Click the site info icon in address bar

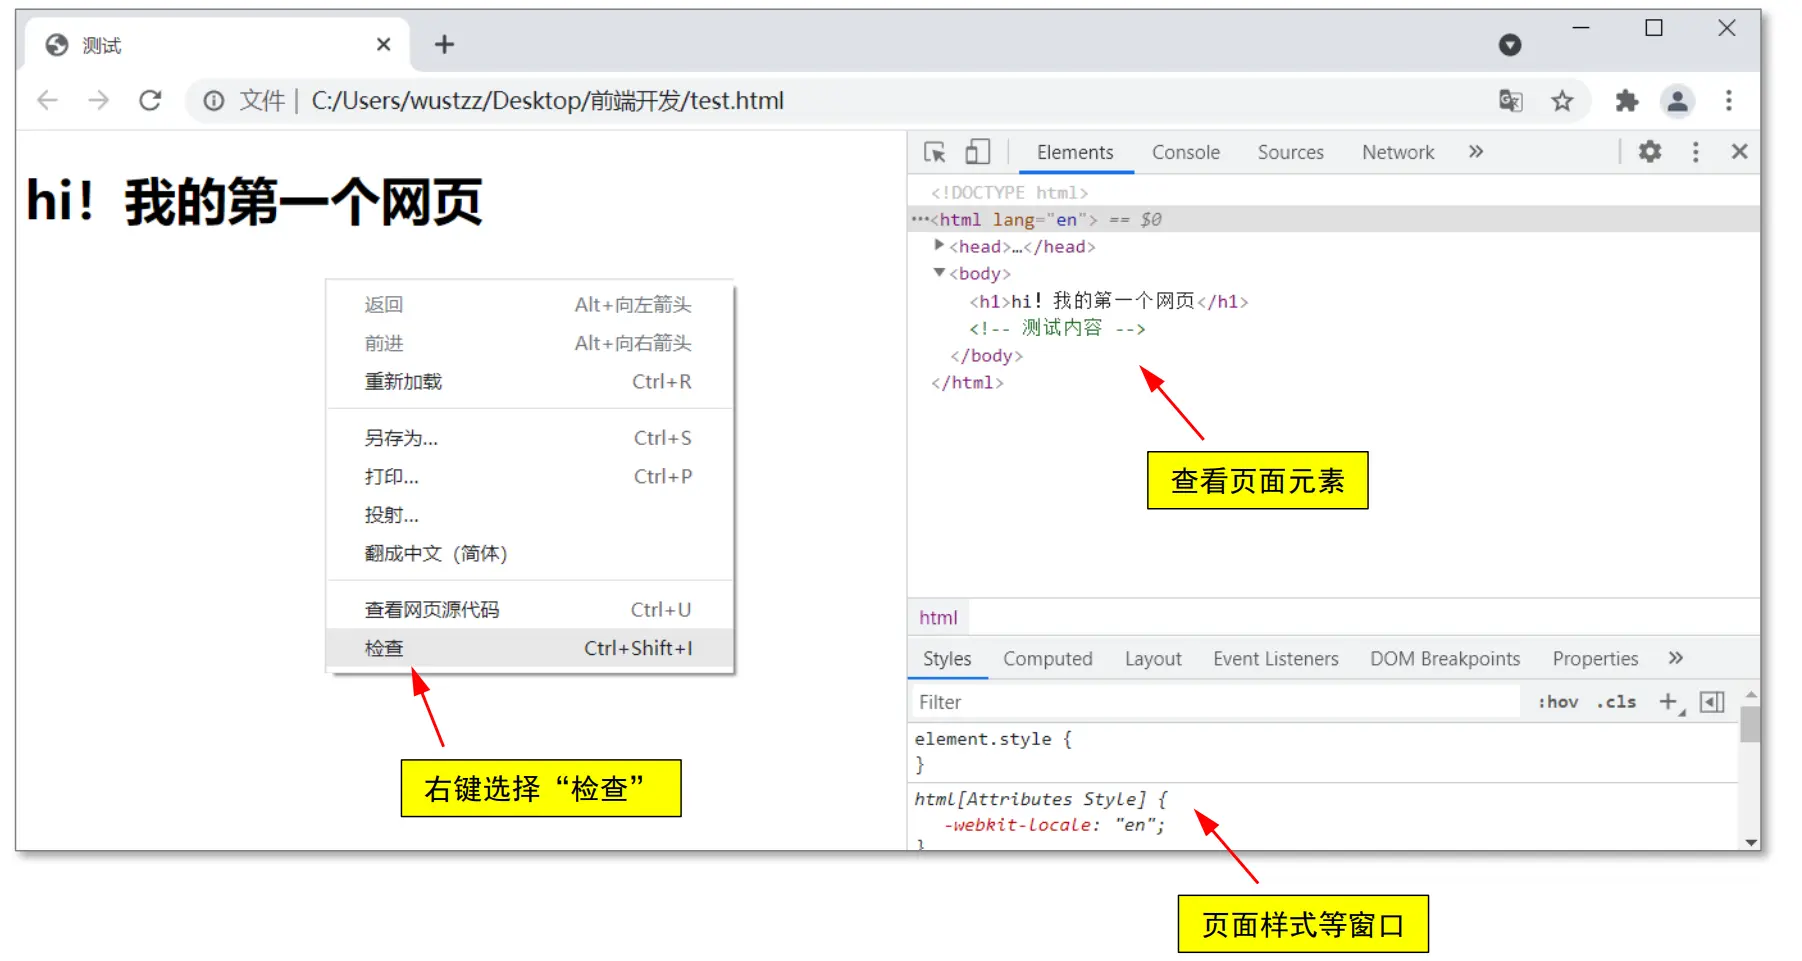pos(214,101)
